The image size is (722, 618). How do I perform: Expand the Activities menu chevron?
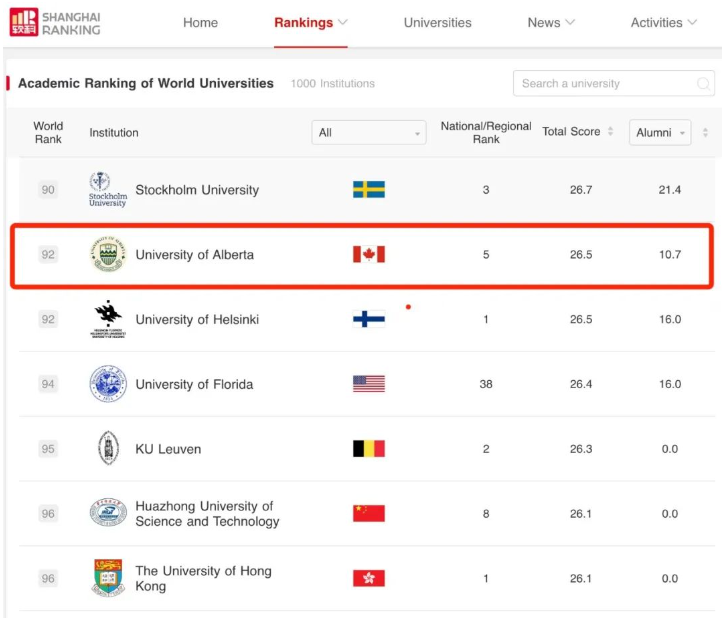692,22
